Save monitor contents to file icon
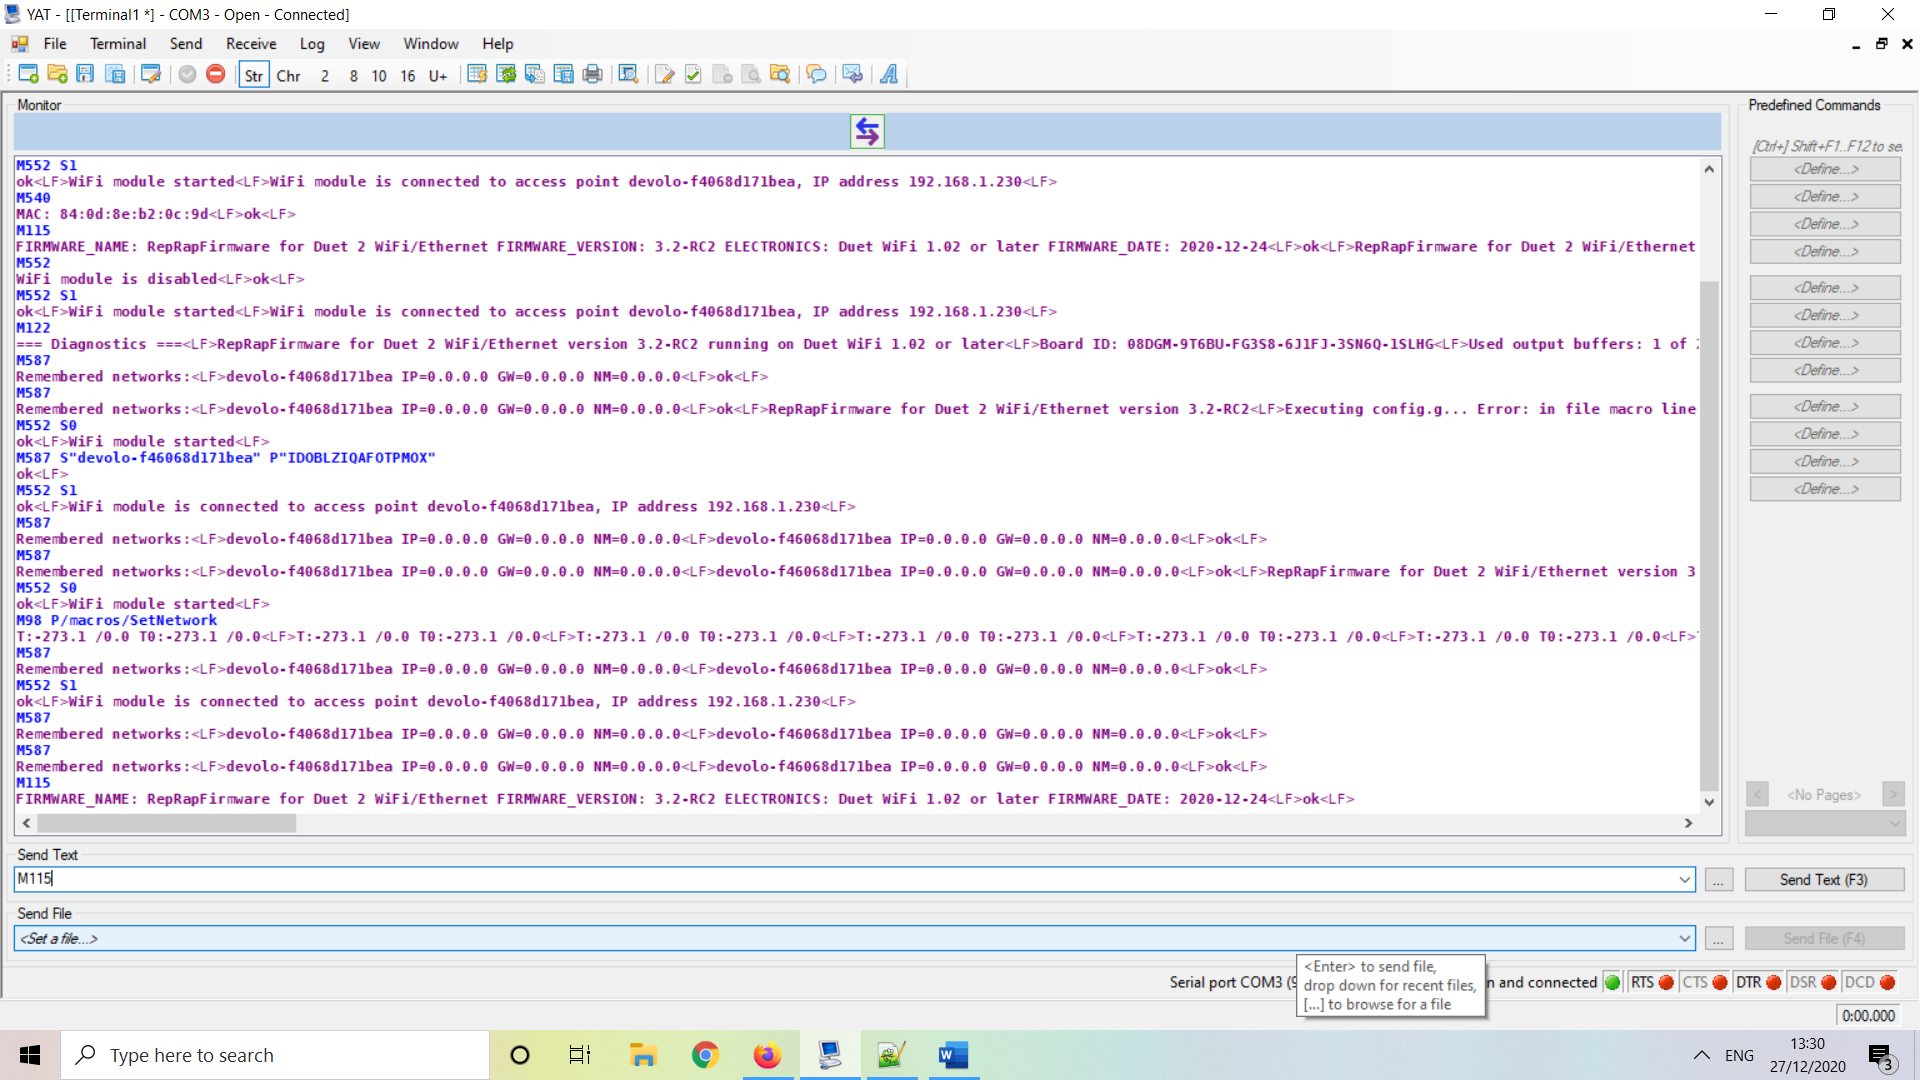This screenshot has width=1920, height=1080. point(564,75)
